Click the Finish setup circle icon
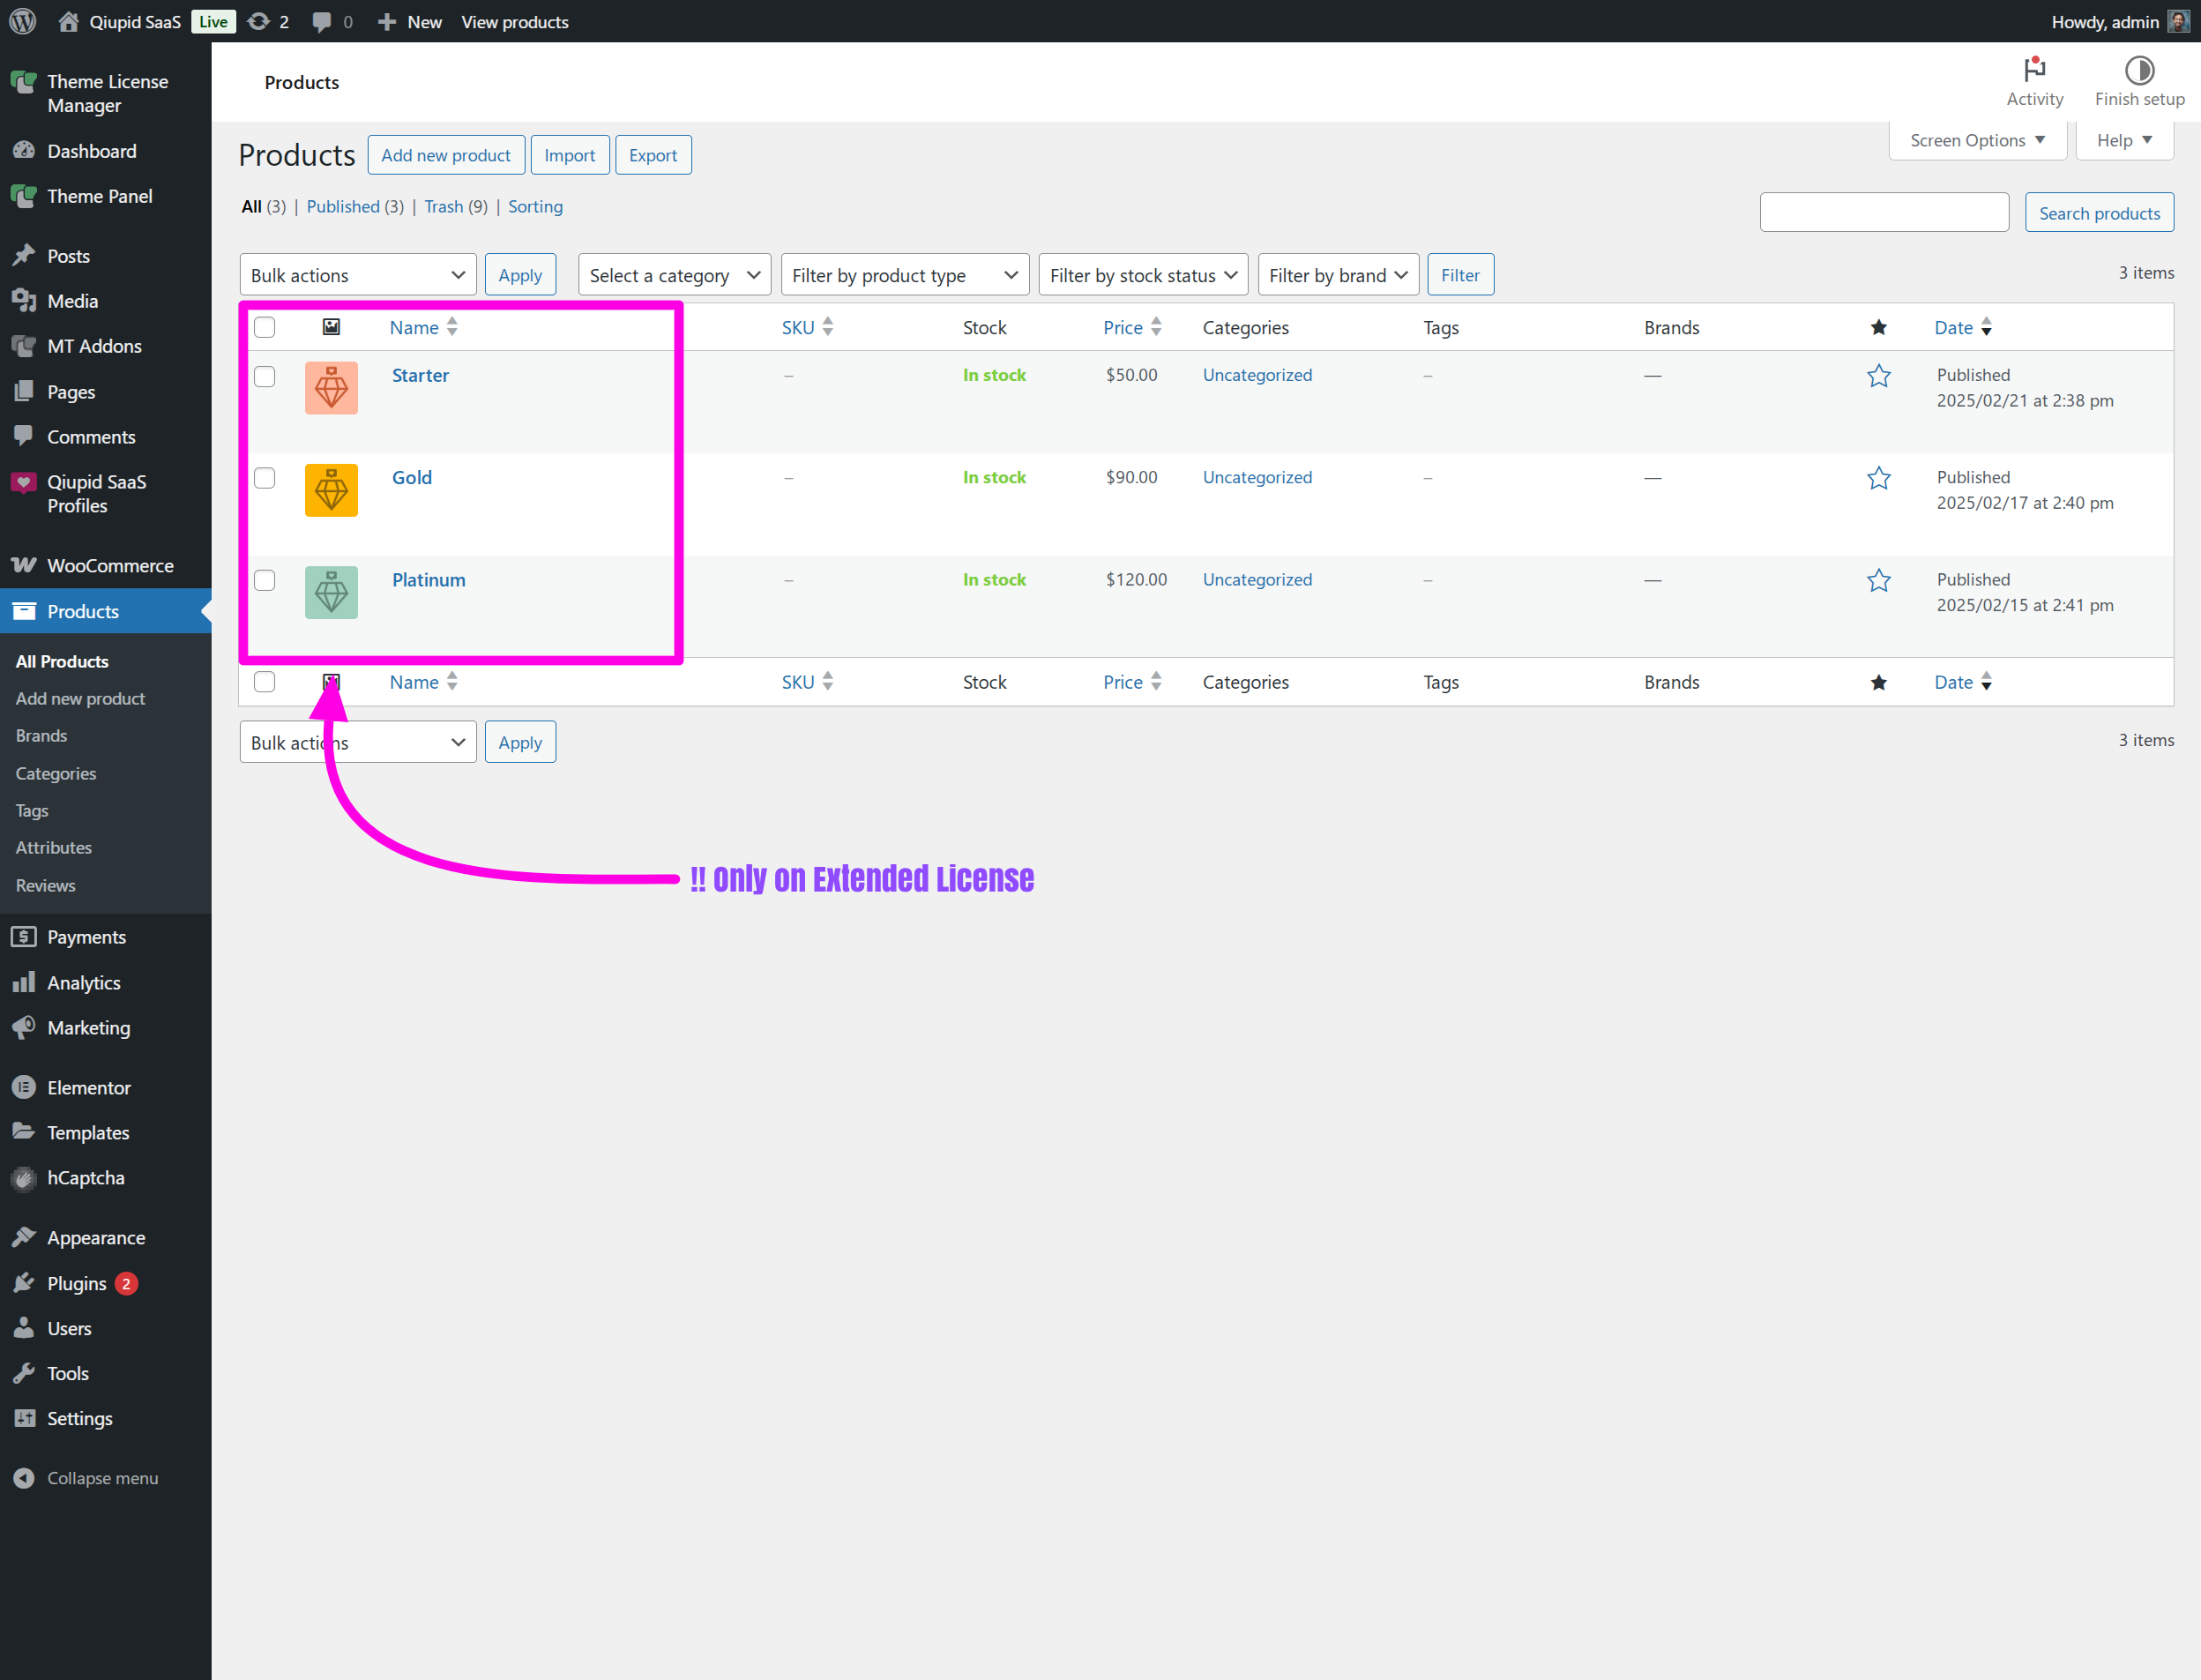Screen dimensions: 2201x1680 pos(2139,70)
